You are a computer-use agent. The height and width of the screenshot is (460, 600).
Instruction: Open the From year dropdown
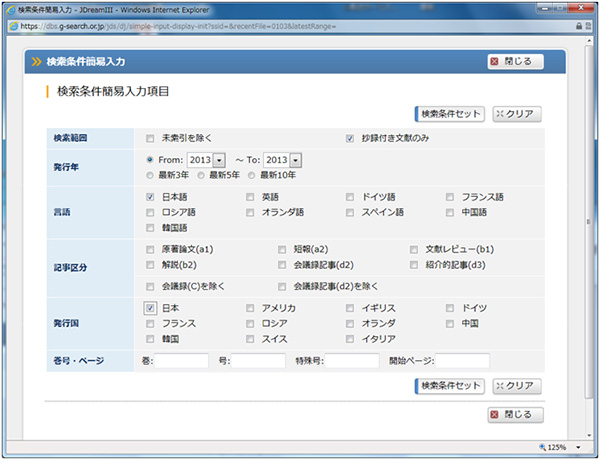(219, 160)
